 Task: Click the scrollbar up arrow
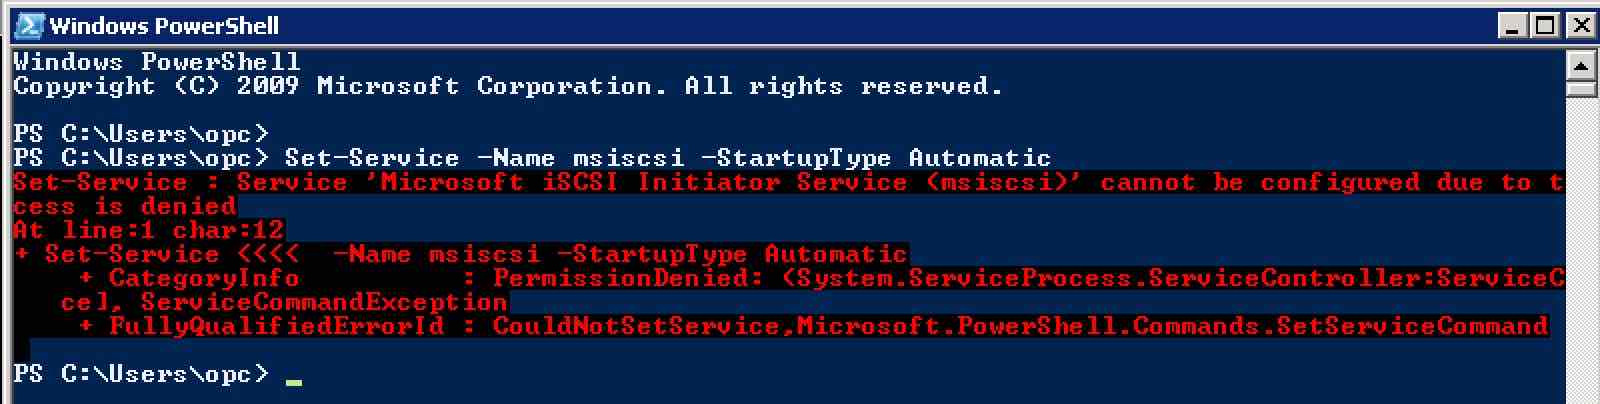(1582, 66)
